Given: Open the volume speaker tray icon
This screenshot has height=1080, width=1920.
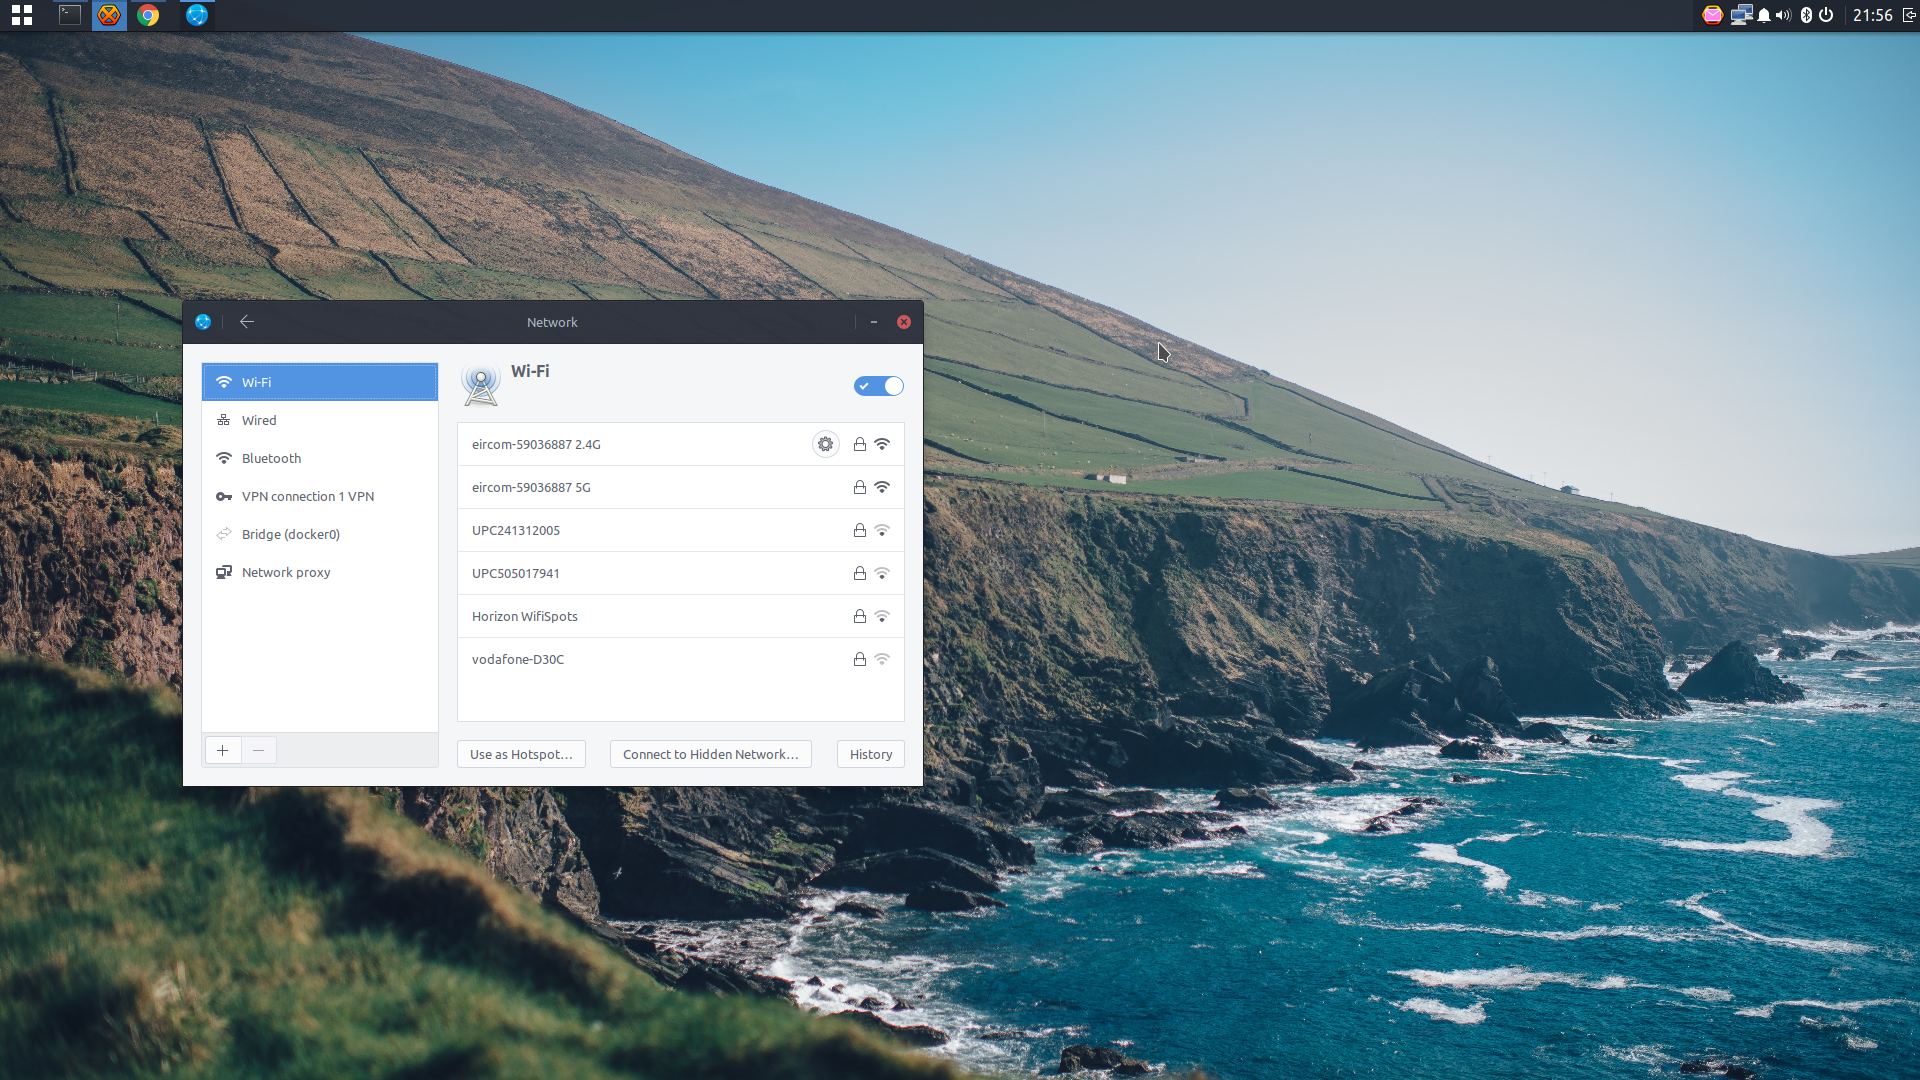Looking at the screenshot, I should [1783, 15].
